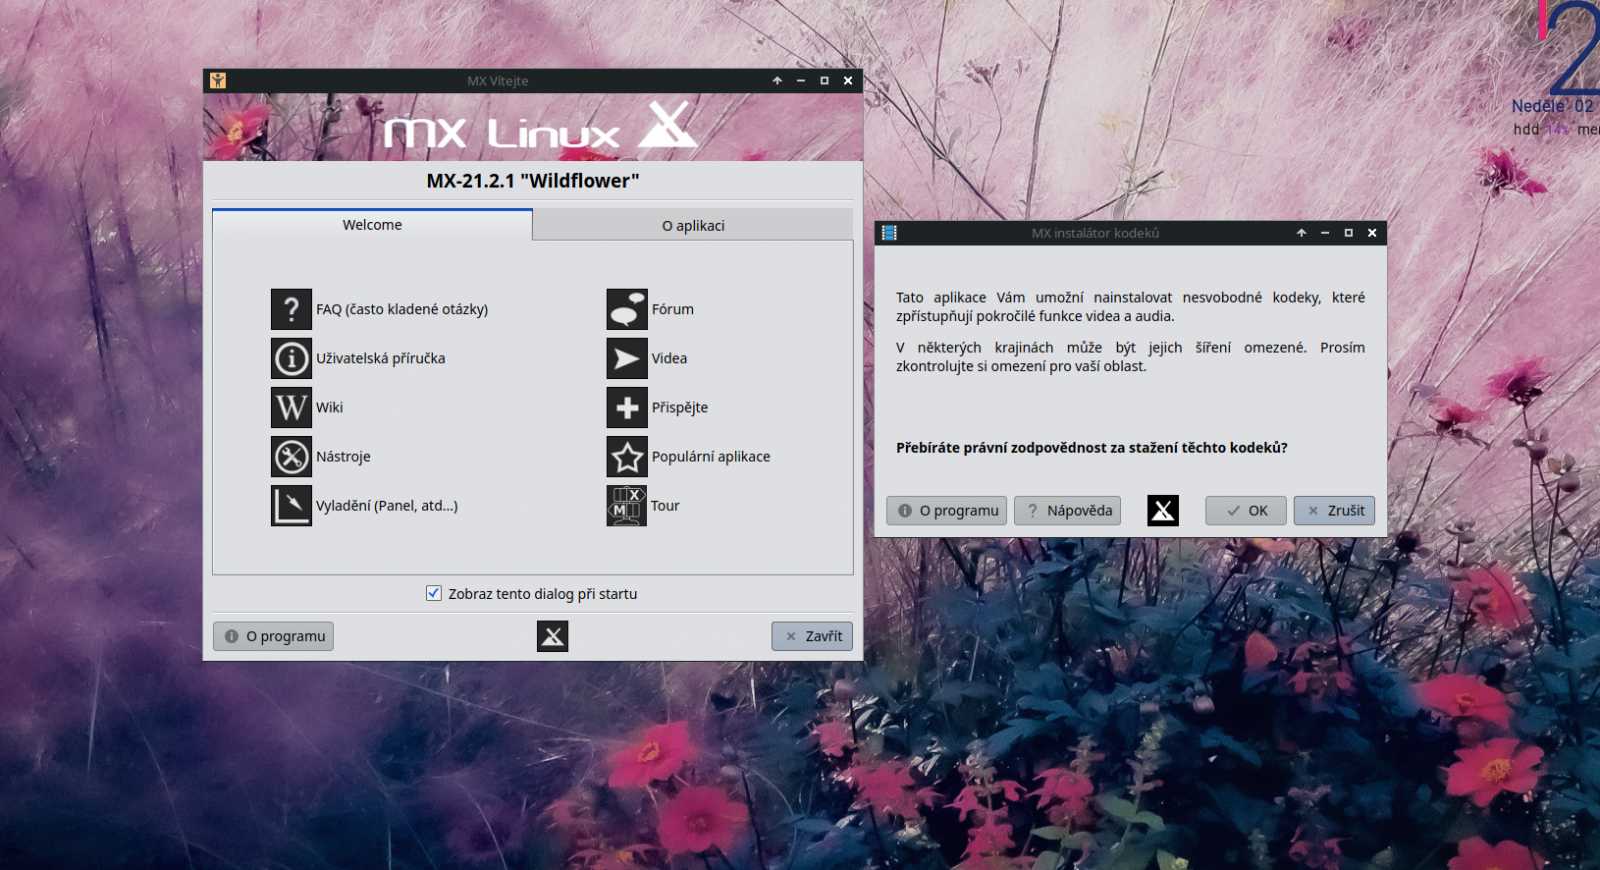Toggle 'Zobraz tento dialog při startu' checkbox
1600x870 pixels.
click(x=434, y=593)
